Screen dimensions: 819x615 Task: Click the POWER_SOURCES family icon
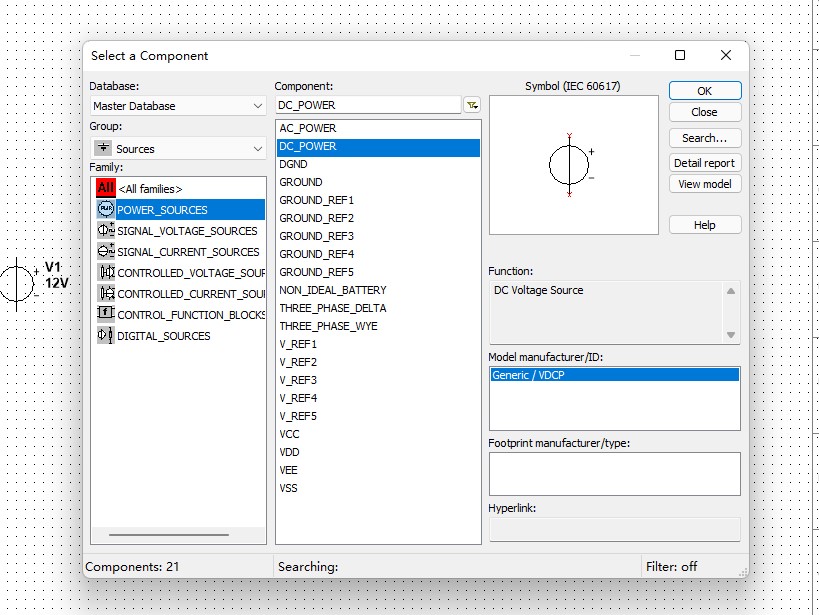pyautogui.click(x=106, y=209)
